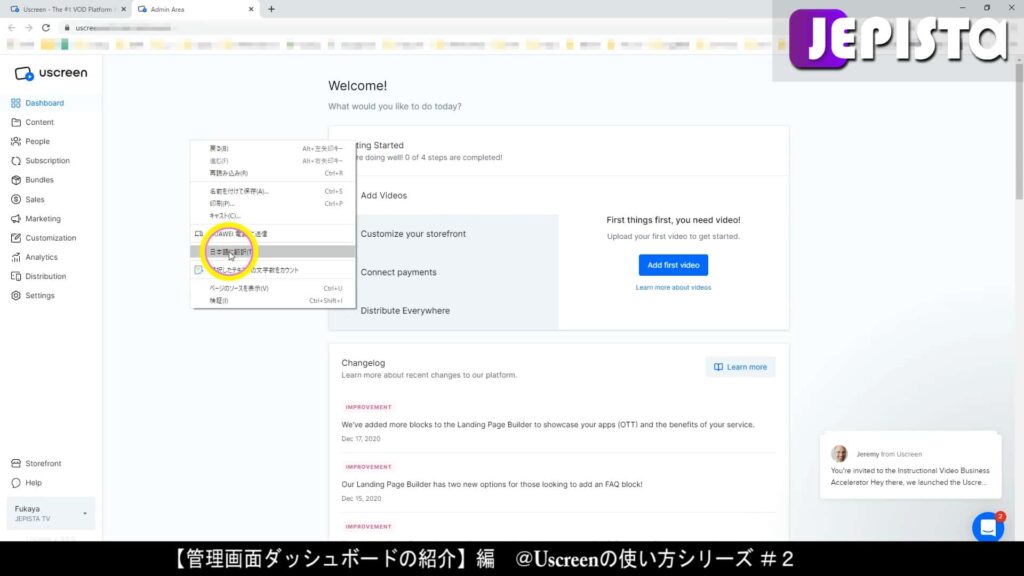The width and height of the screenshot is (1024, 576).
Task: Click the uscreen logo
Action: tap(51, 73)
